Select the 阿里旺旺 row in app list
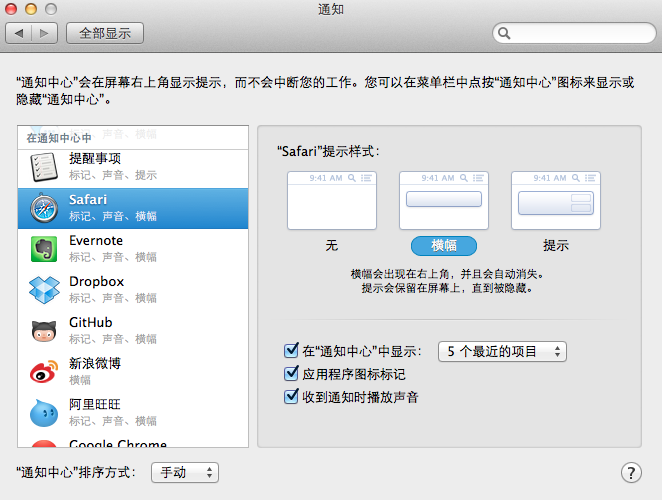The height and width of the screenshot is (500, 662). pyautogui.click(x=133, y=413)
